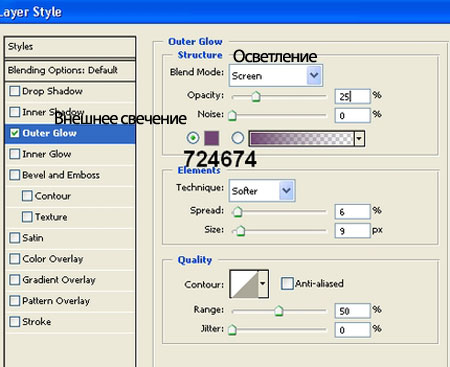Enable the Drop Shadow checkbox
Screen dimensions: 450x367
pyautogui.click(x=15, y=91)
